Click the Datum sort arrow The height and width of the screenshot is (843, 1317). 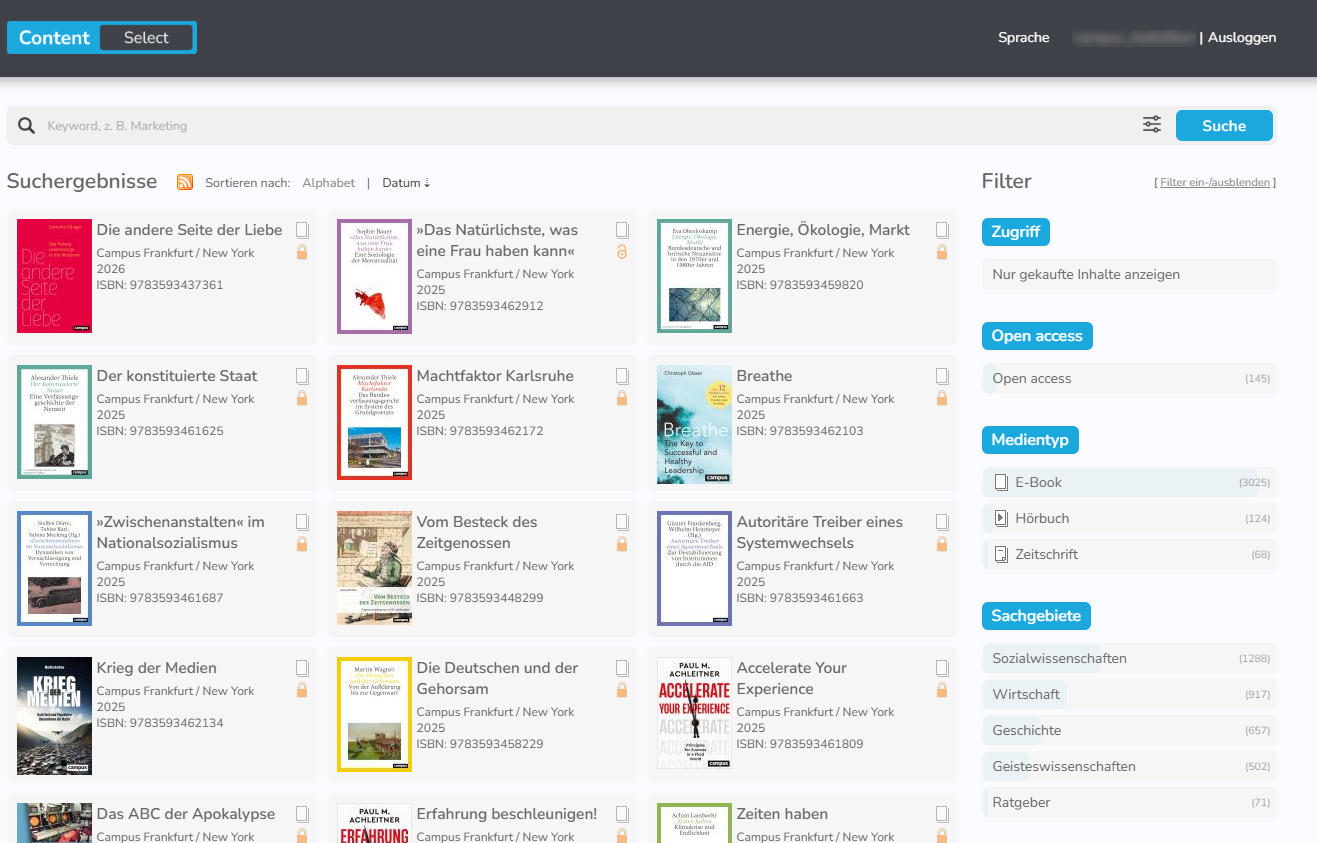[425, 182]
